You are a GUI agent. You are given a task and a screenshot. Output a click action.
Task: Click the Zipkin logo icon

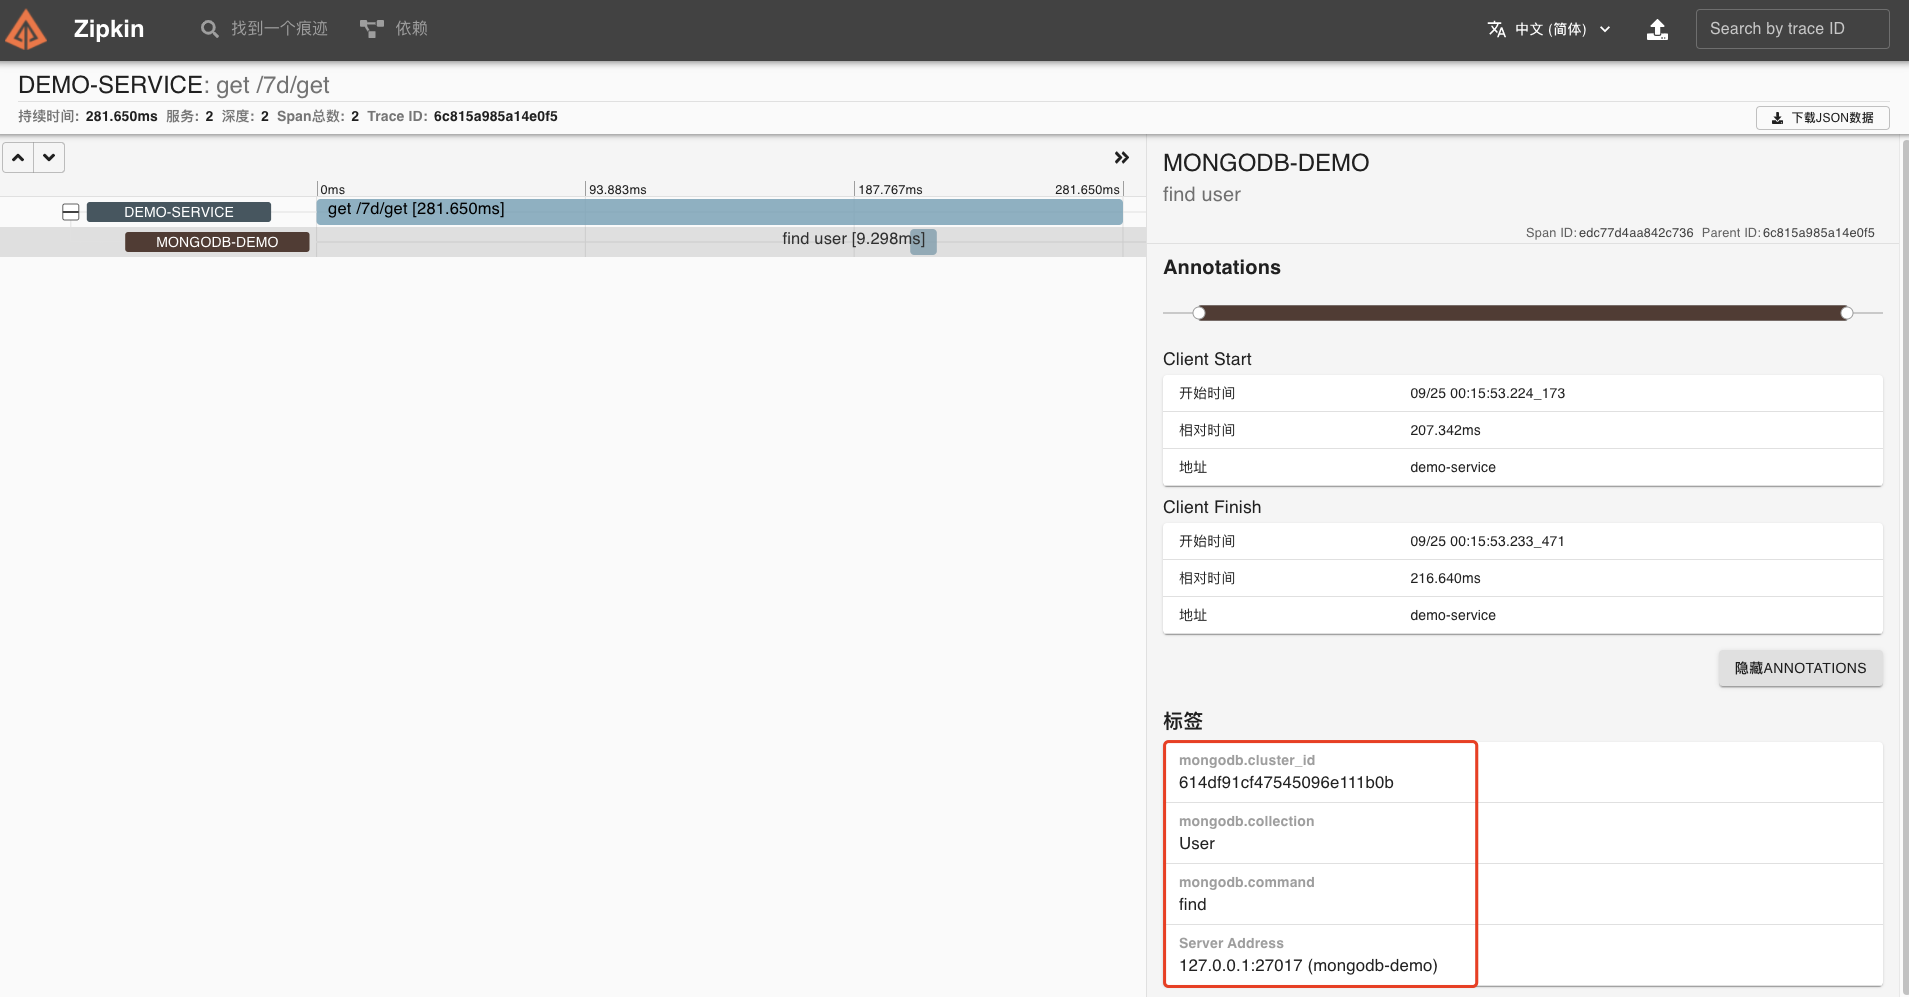click(x=26, y=30)
